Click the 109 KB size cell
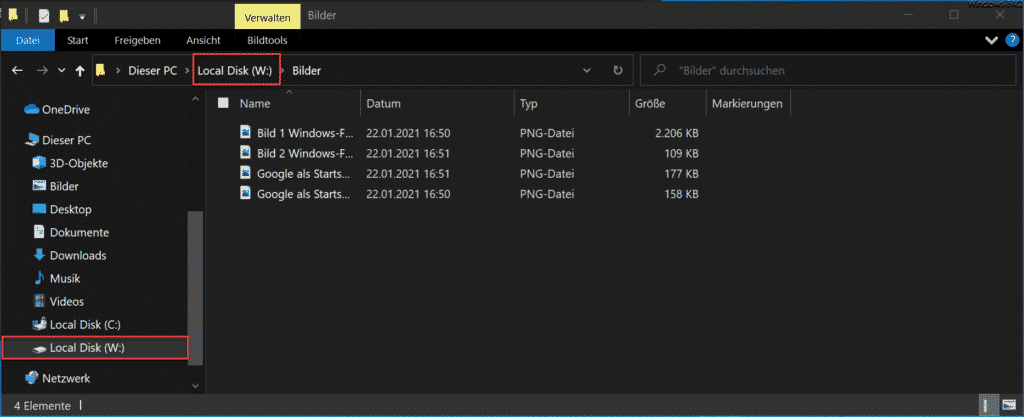Viewport: 1024px width, 417px height. point(681,153)
